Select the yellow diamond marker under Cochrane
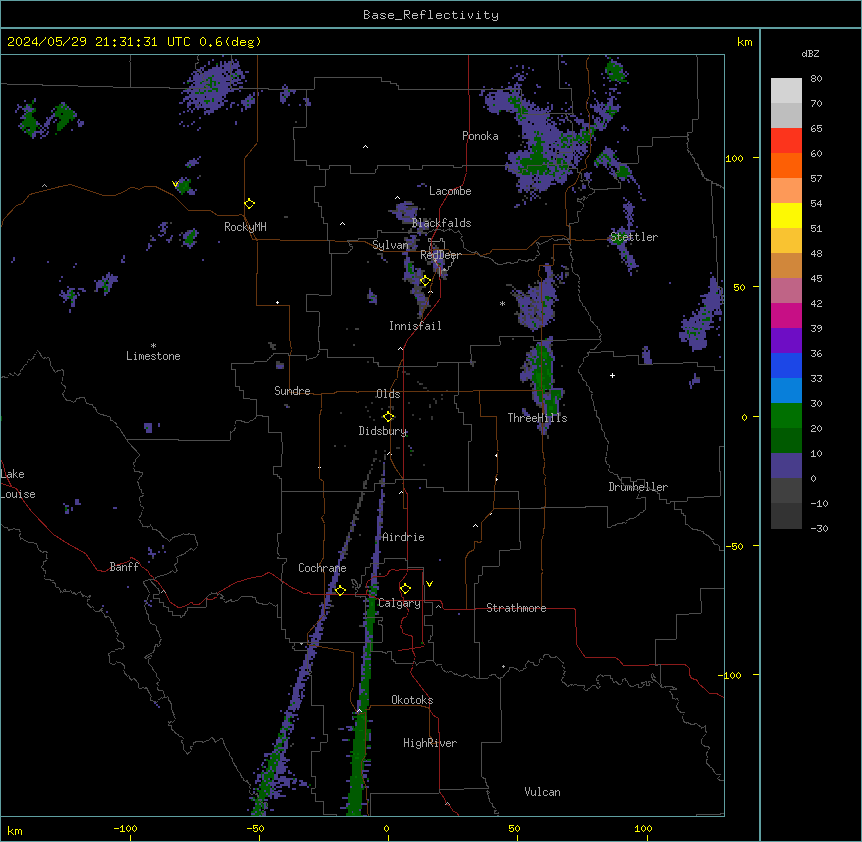Image resolution: width=862 pixels, height=842 pixels. 340,590
